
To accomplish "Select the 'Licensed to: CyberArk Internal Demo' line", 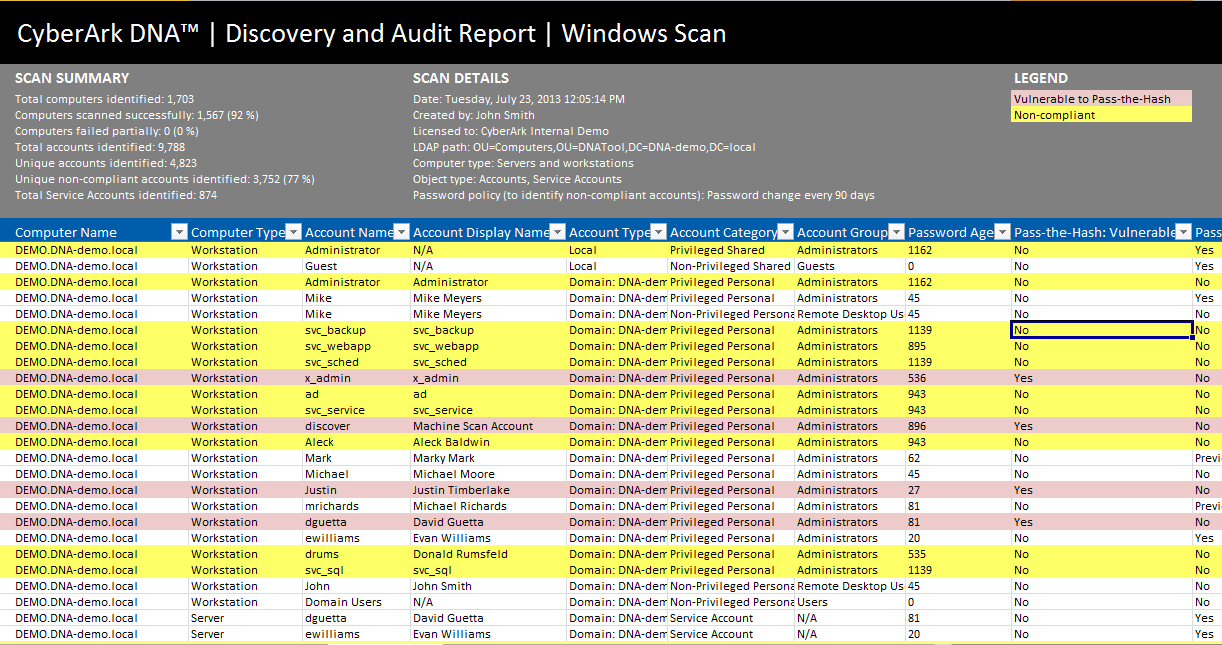I will tap(511, 131).
